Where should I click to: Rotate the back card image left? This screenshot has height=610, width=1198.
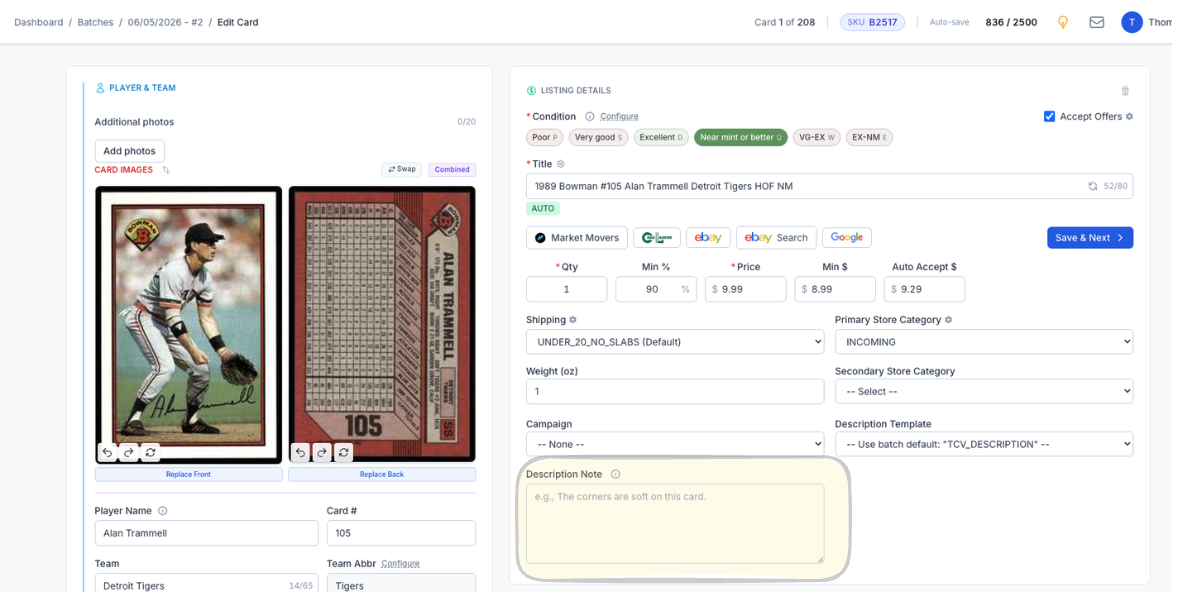coord(300,453)
